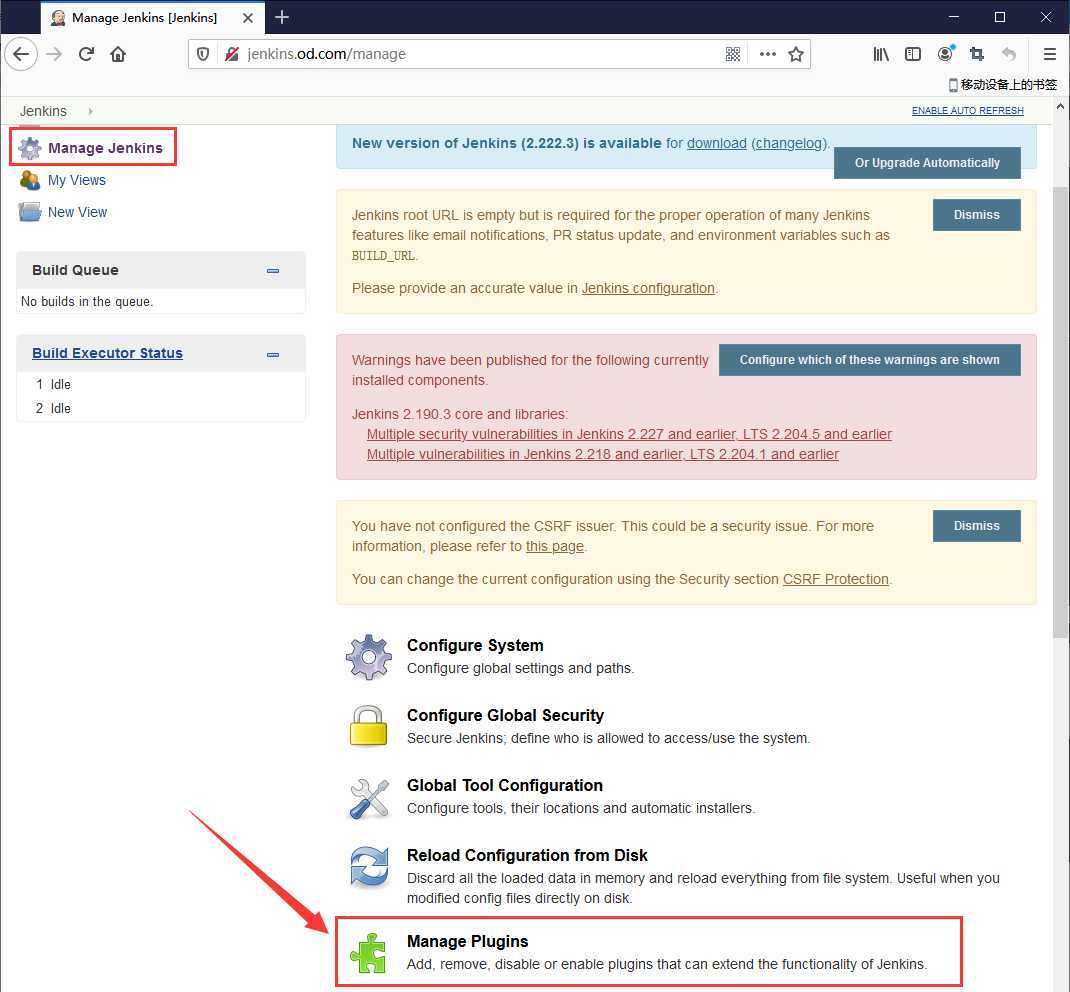Click the insecure connection lock icon
The height and width of the screenshot is (992, 1070).
pyautogui.click(x=232, y=54)
